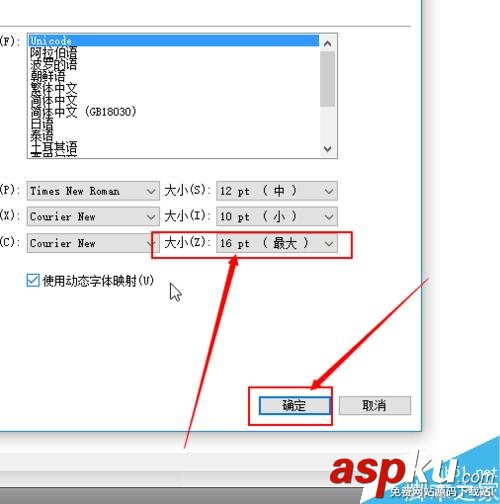500x504 pixels.
Task: Open the 16 pt (最大) size dropdown
Action: 277,243
